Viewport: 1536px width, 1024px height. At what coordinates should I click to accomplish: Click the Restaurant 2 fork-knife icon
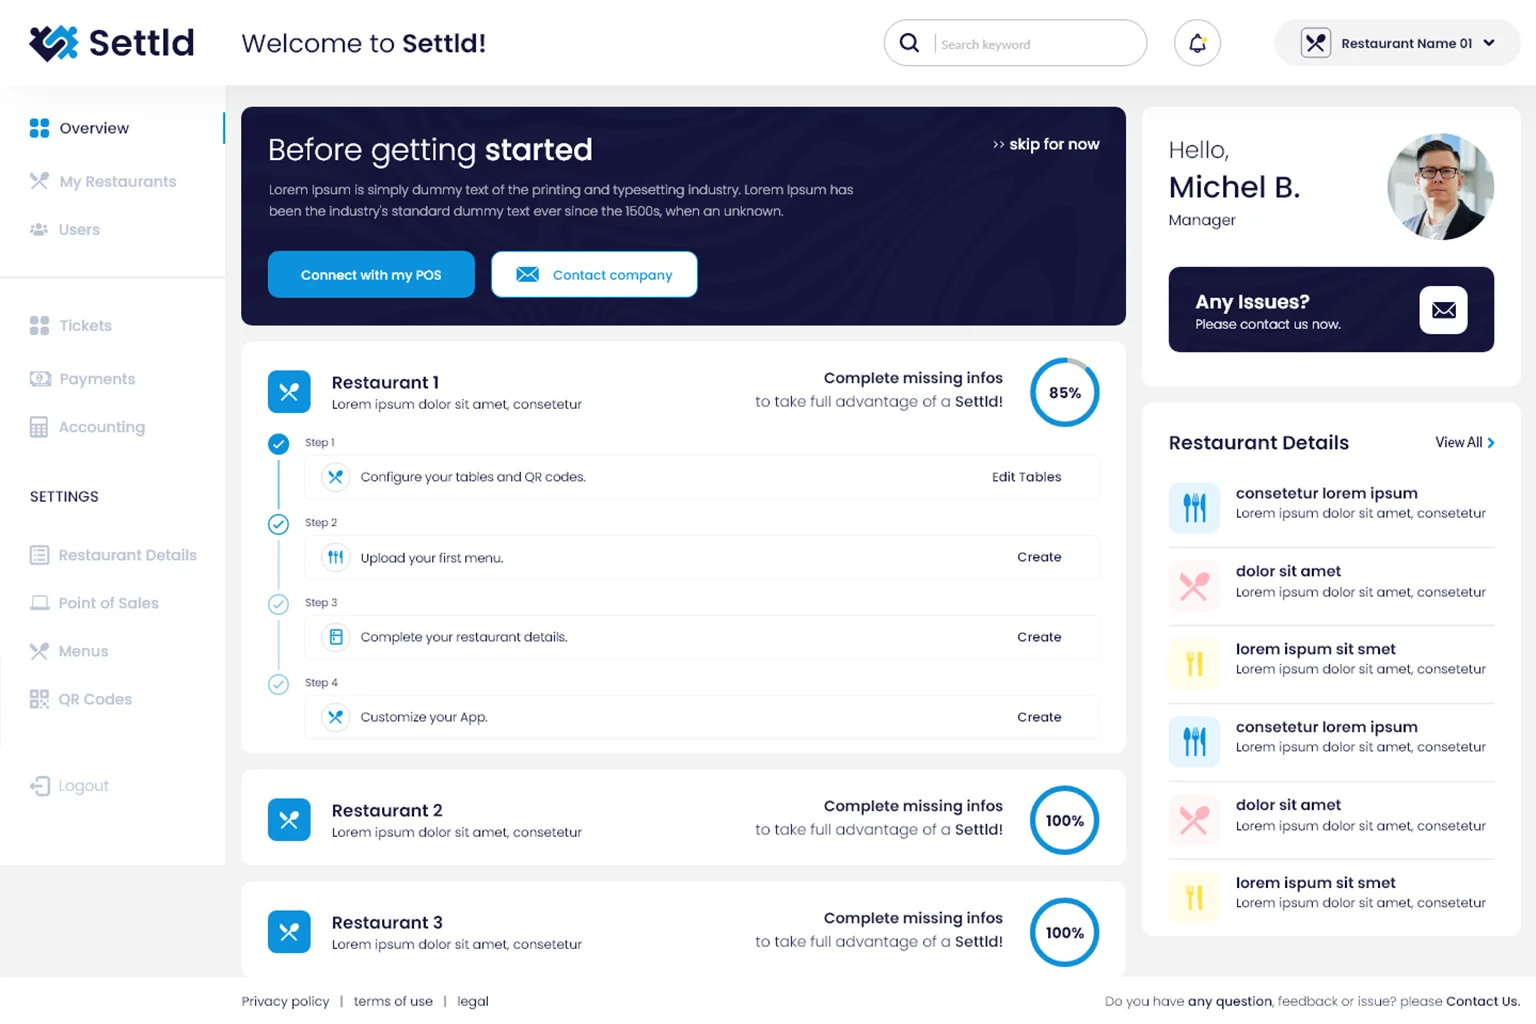point(289,820)
